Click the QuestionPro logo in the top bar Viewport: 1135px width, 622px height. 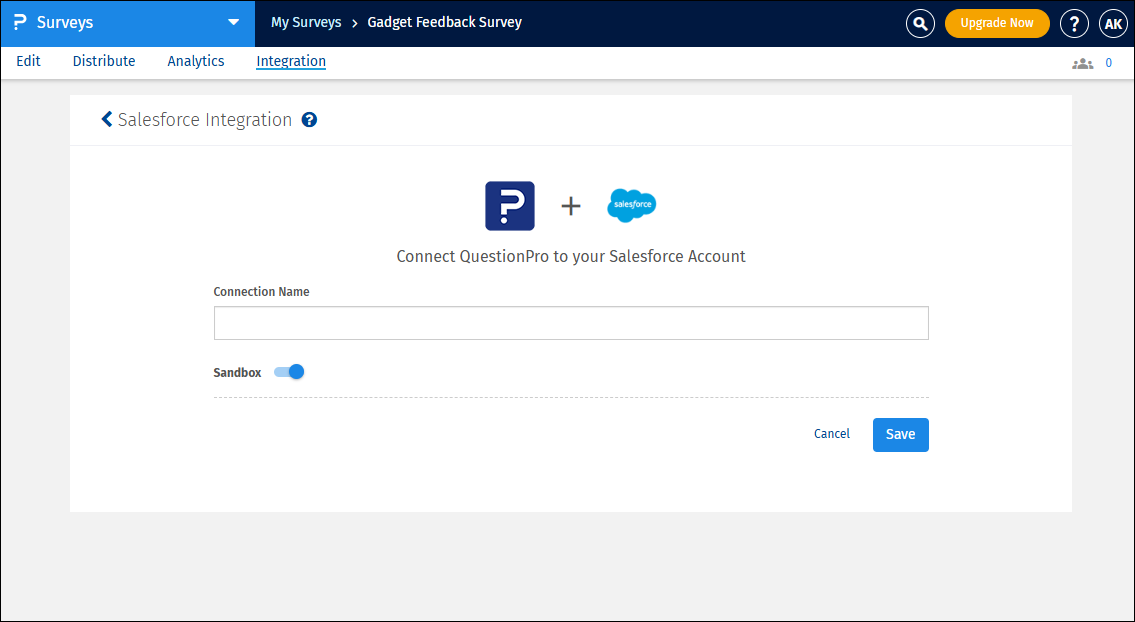click(17, 22)
